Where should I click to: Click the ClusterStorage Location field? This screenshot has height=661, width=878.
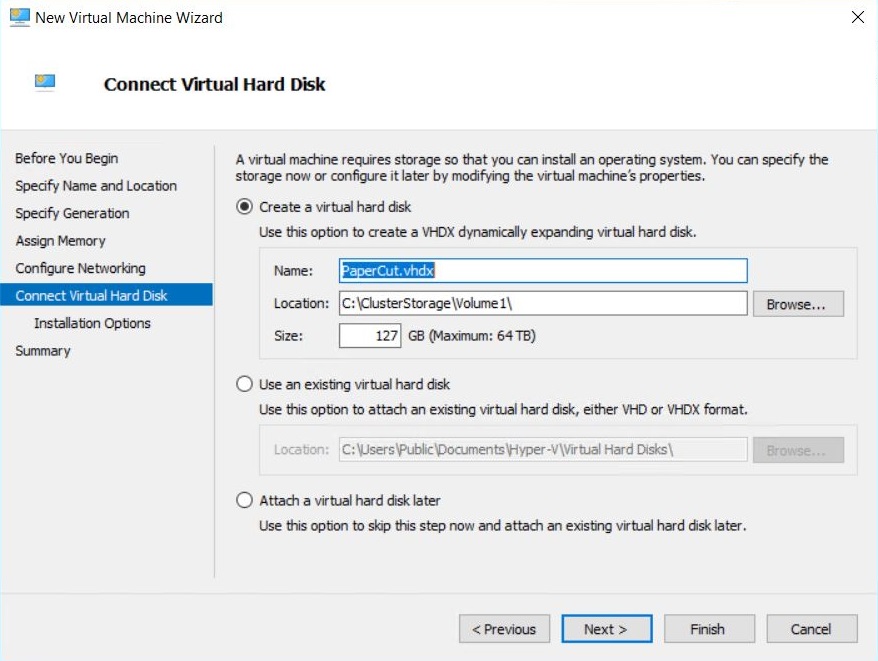[x=543, y=303]
